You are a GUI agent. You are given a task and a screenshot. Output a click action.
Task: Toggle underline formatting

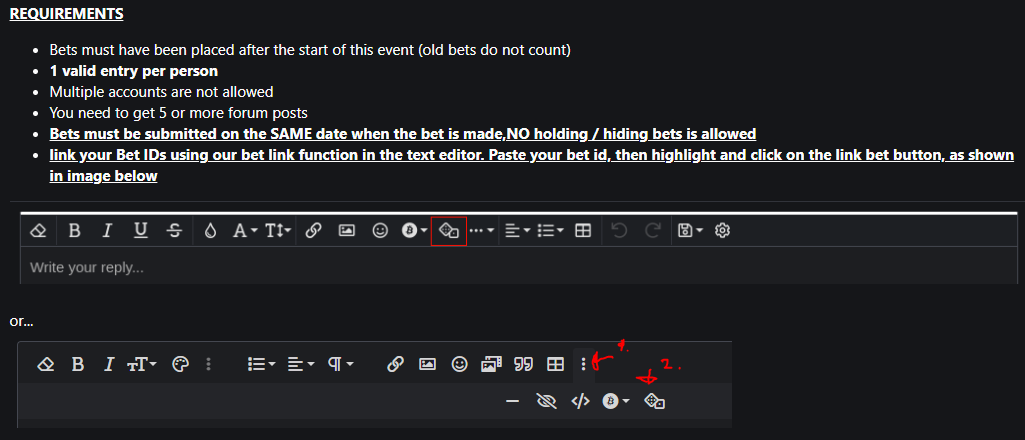coord(140,230)
